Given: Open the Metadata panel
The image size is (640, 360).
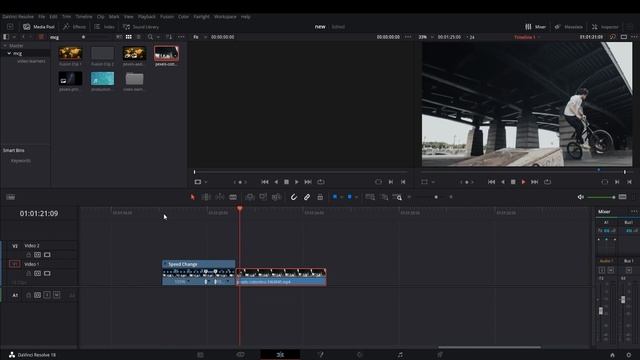Looking at the screenshot, I should 569,27.
